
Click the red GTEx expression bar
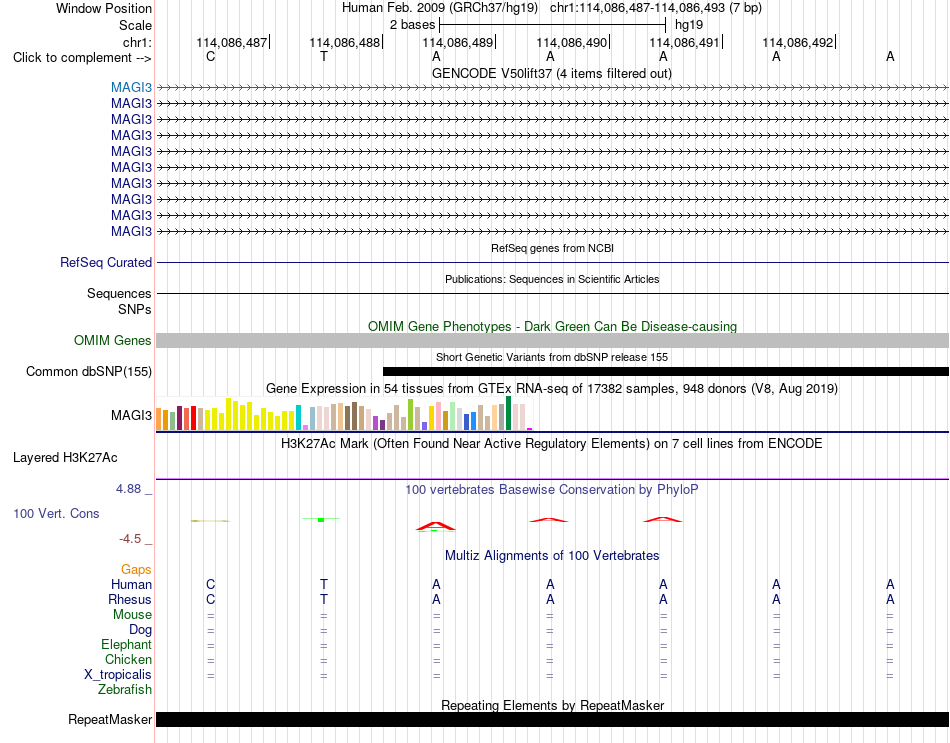(193, 418)
